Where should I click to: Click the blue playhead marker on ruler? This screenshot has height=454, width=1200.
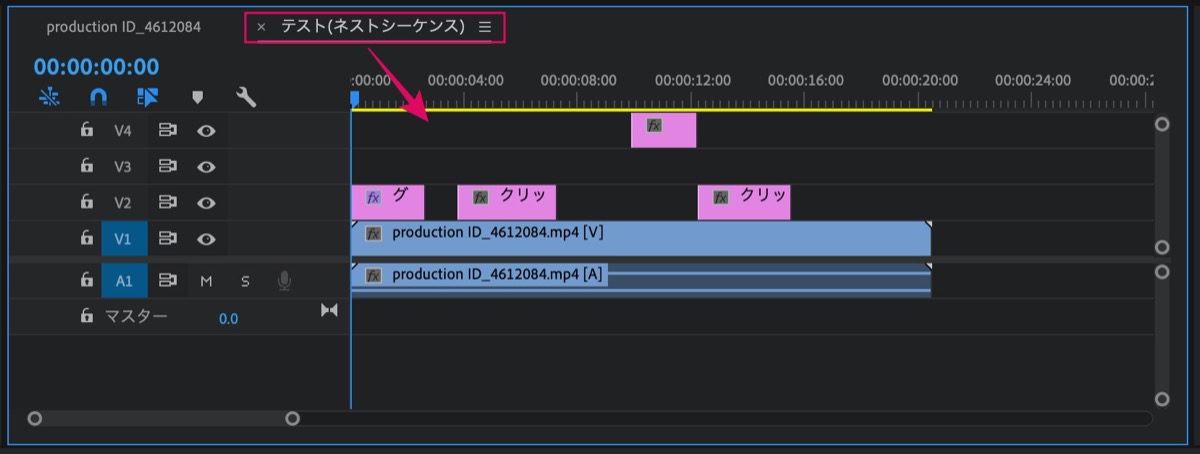click(x=354, y=98)
